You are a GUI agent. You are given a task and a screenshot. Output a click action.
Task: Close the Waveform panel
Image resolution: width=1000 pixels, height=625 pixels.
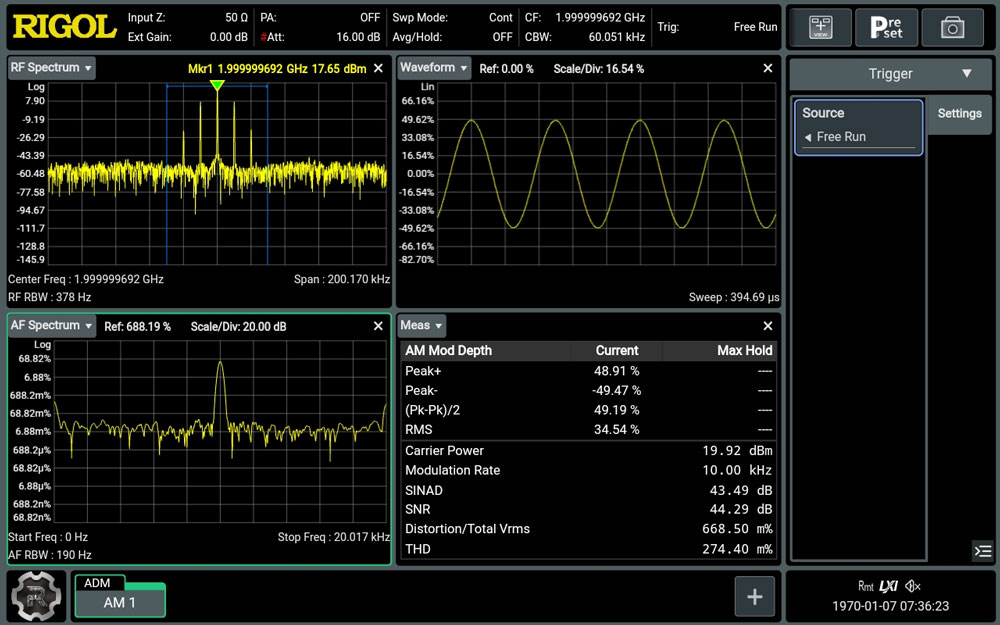click(768, 68)
